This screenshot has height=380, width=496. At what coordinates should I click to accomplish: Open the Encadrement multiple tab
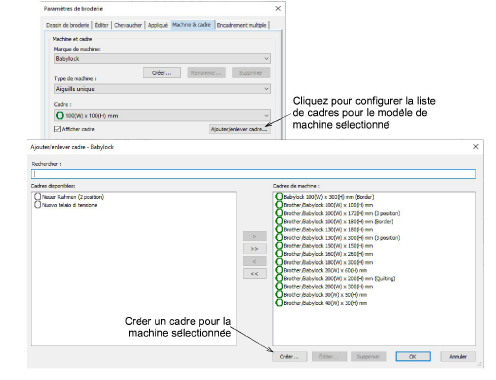[242, 25]
